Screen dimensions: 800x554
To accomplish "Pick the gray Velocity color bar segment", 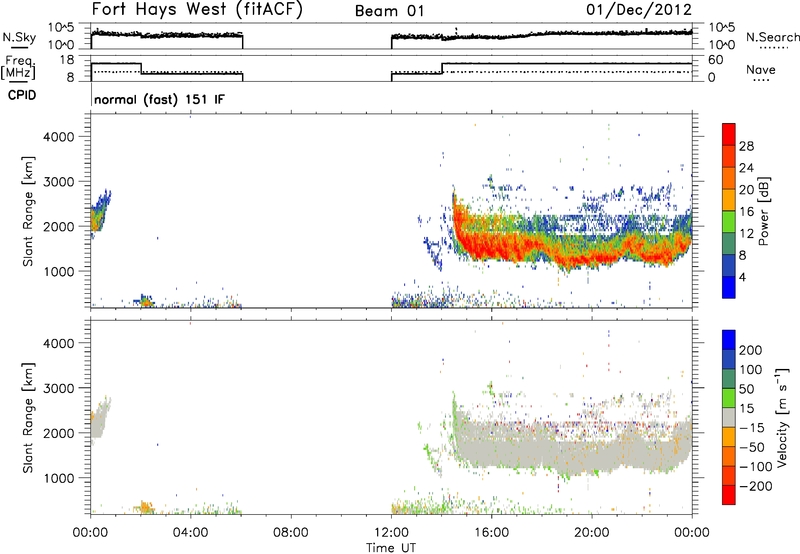I will (729, 417).
